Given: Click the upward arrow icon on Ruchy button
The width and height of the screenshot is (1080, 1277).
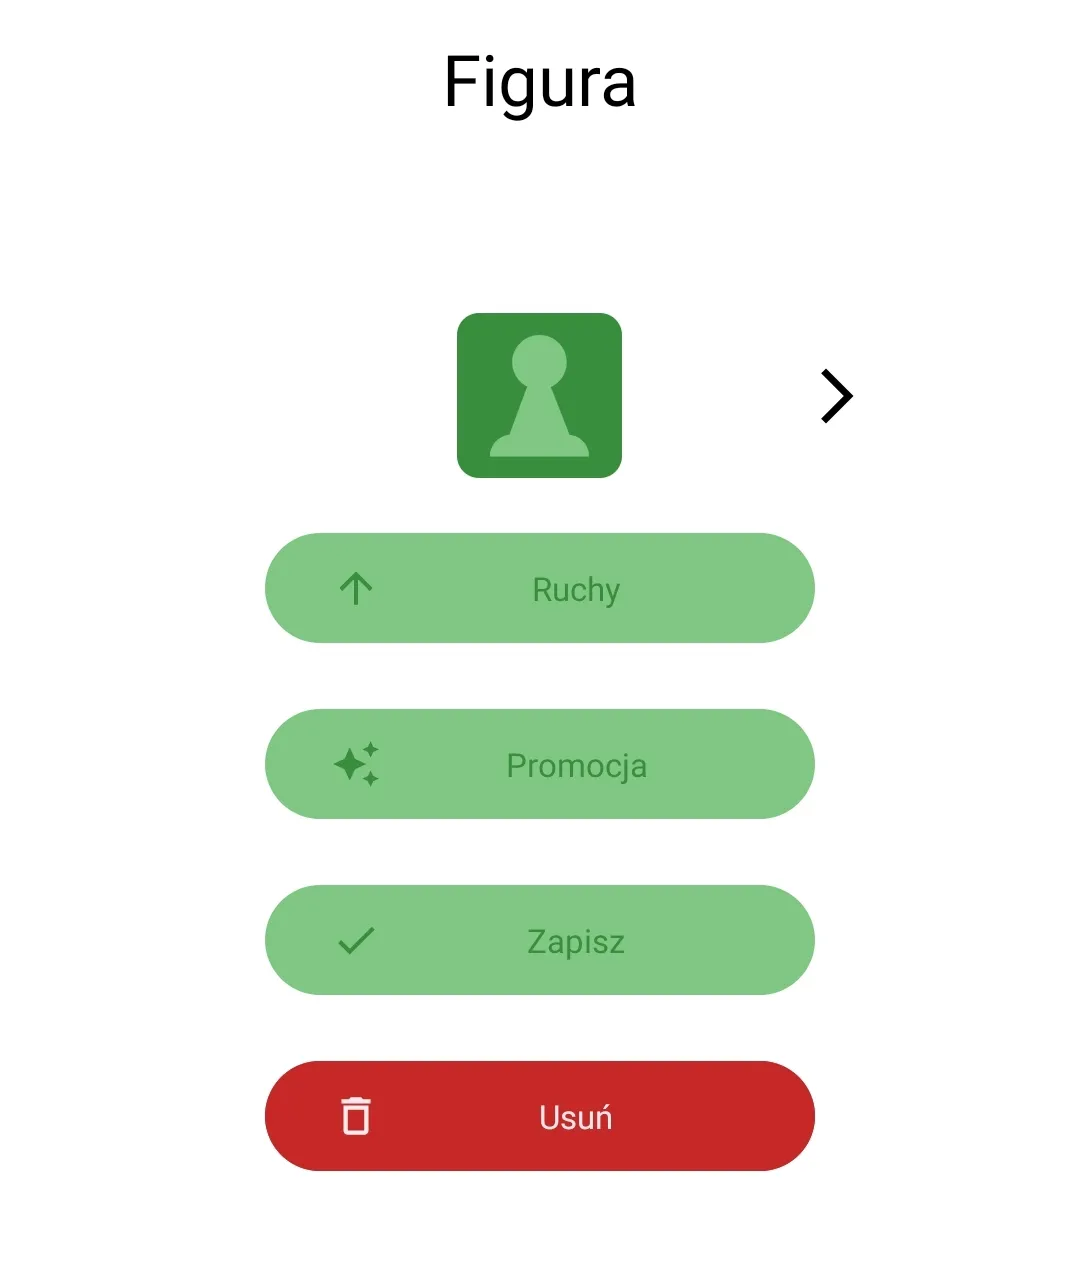Looking at the screenshot, I should pos(357,589).
